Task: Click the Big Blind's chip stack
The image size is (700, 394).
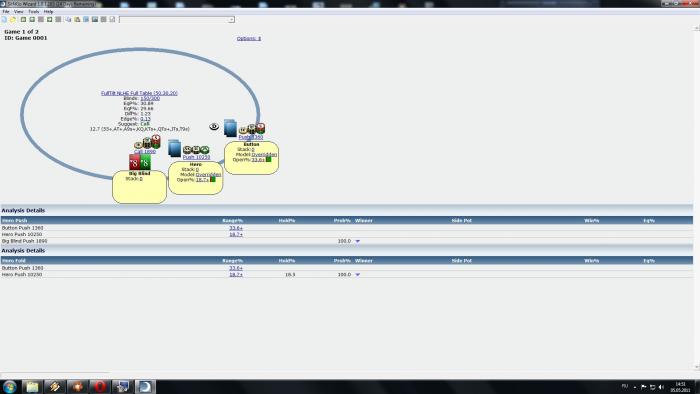Action: (147, 142)
